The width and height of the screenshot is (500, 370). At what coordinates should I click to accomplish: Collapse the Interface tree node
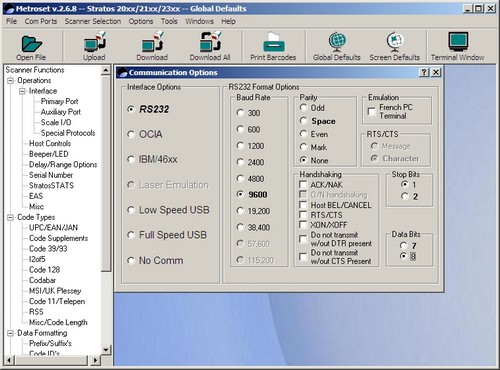(x=22, y=91)
